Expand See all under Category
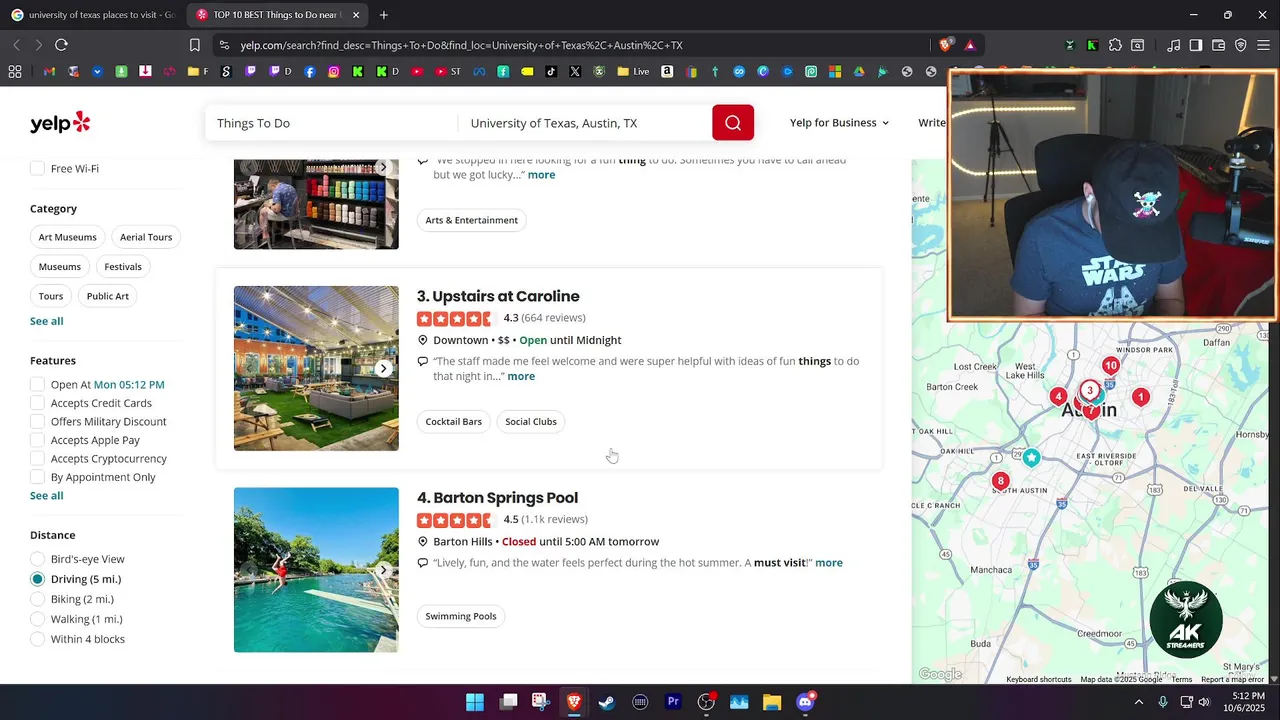The height and width of the screenshot is (720, 1280). pyautogui.click(x=46, y=321)
